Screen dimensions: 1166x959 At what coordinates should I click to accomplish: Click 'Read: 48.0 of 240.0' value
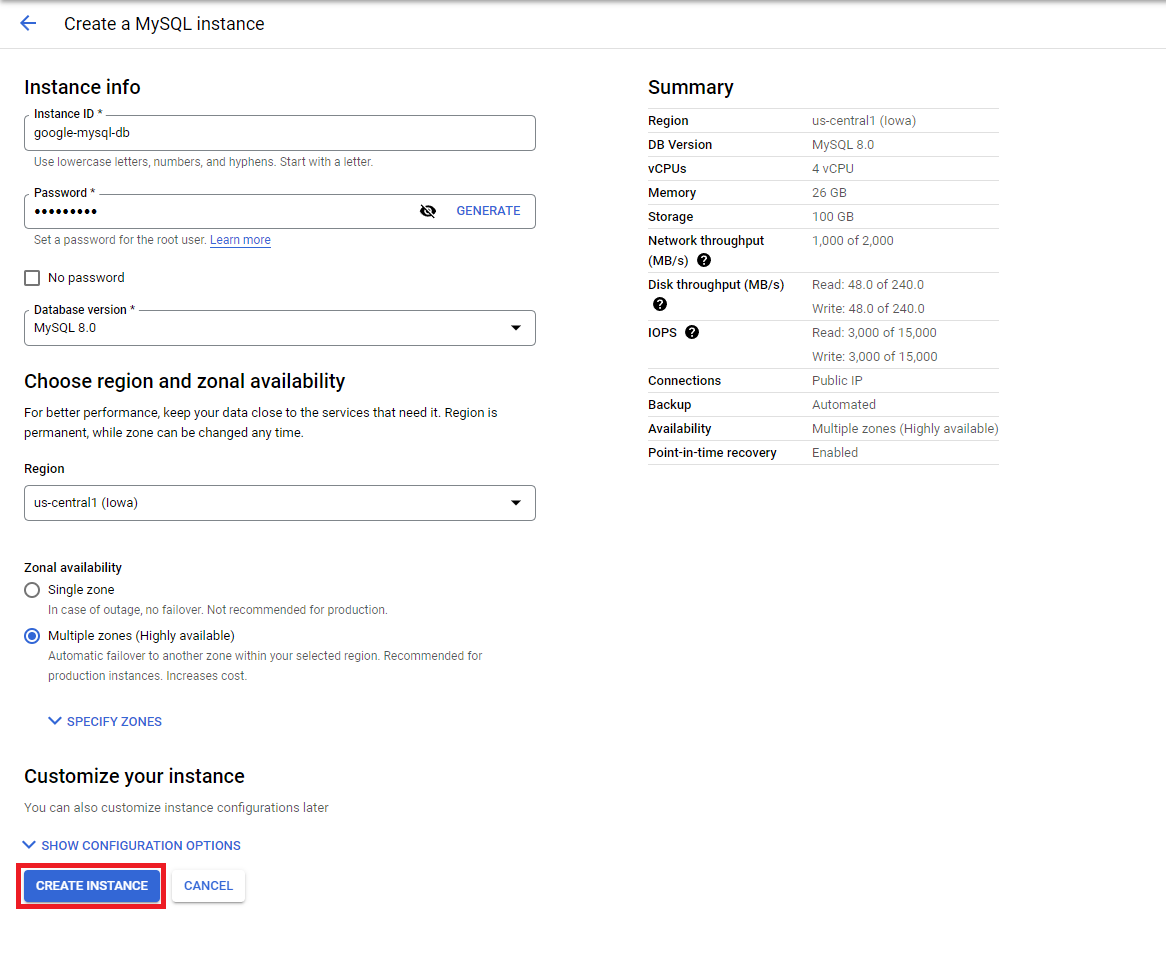868,285
